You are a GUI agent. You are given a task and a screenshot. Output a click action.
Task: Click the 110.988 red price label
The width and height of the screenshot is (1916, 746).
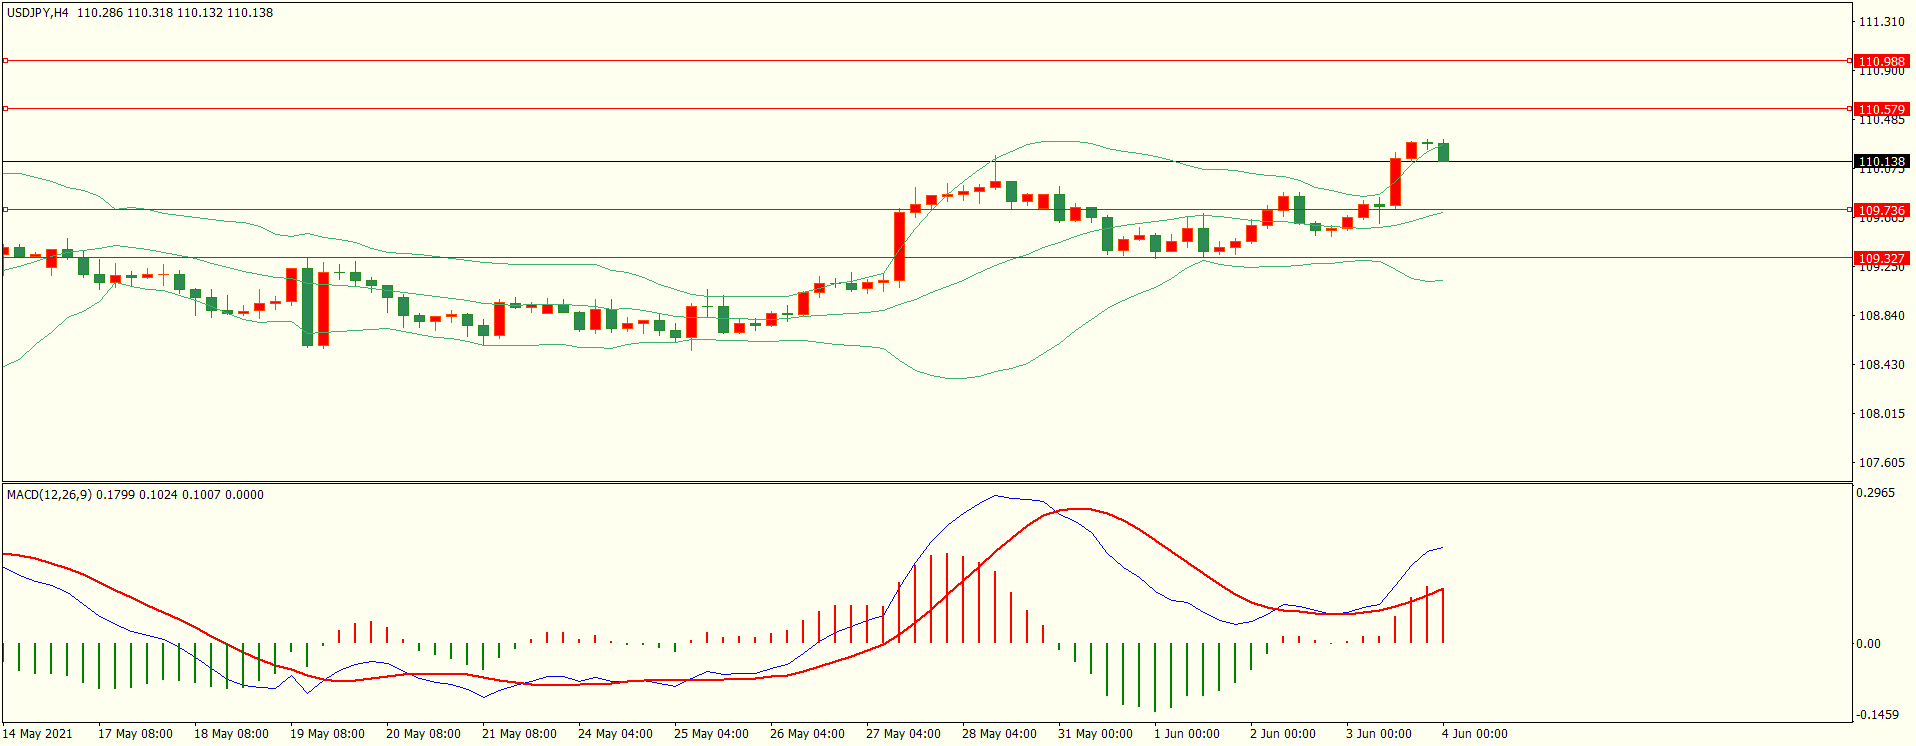click(1881, 61)
